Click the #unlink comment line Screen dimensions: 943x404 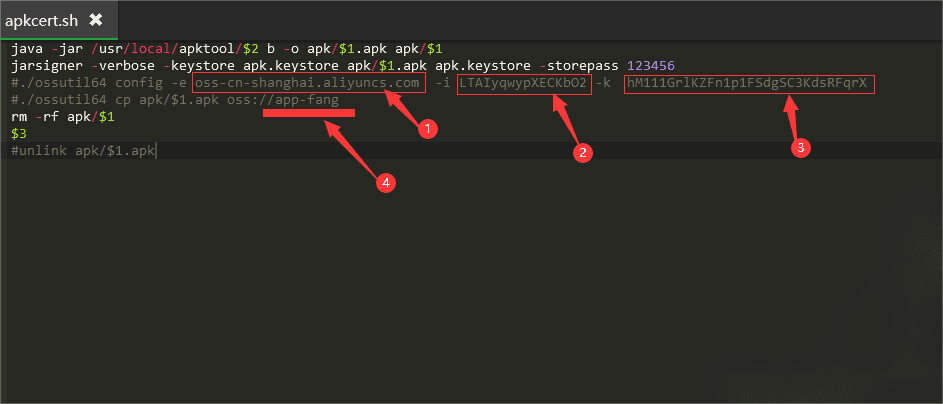(82, 150)
